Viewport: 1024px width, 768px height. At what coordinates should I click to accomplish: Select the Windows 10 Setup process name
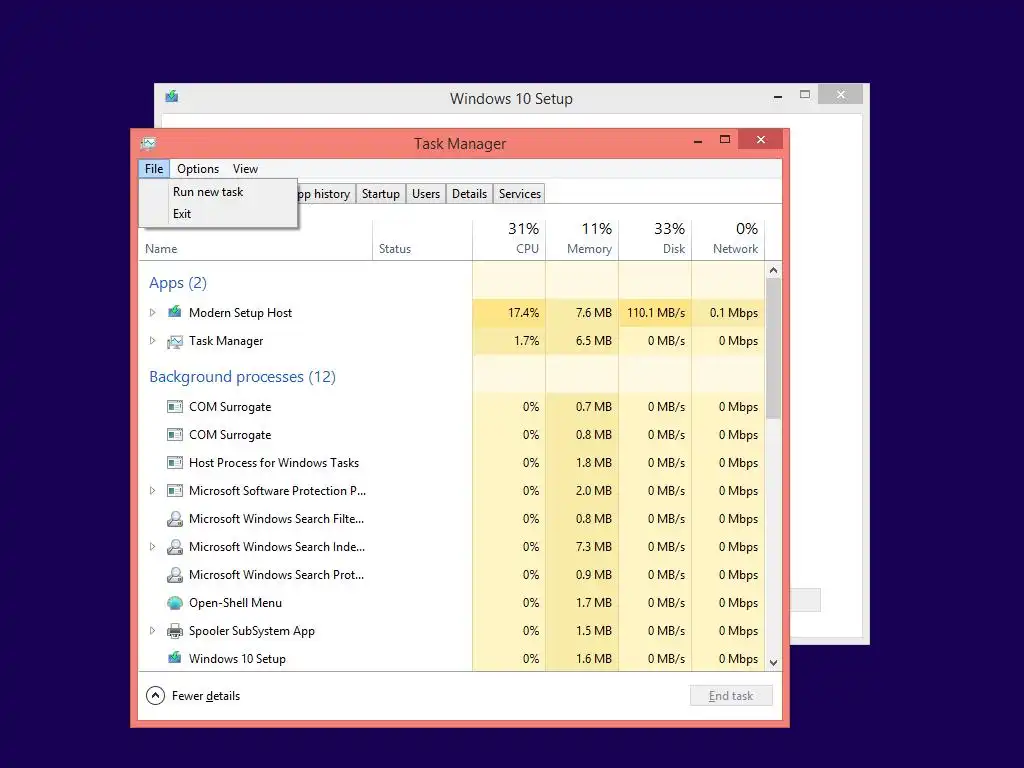pos(237,658)
